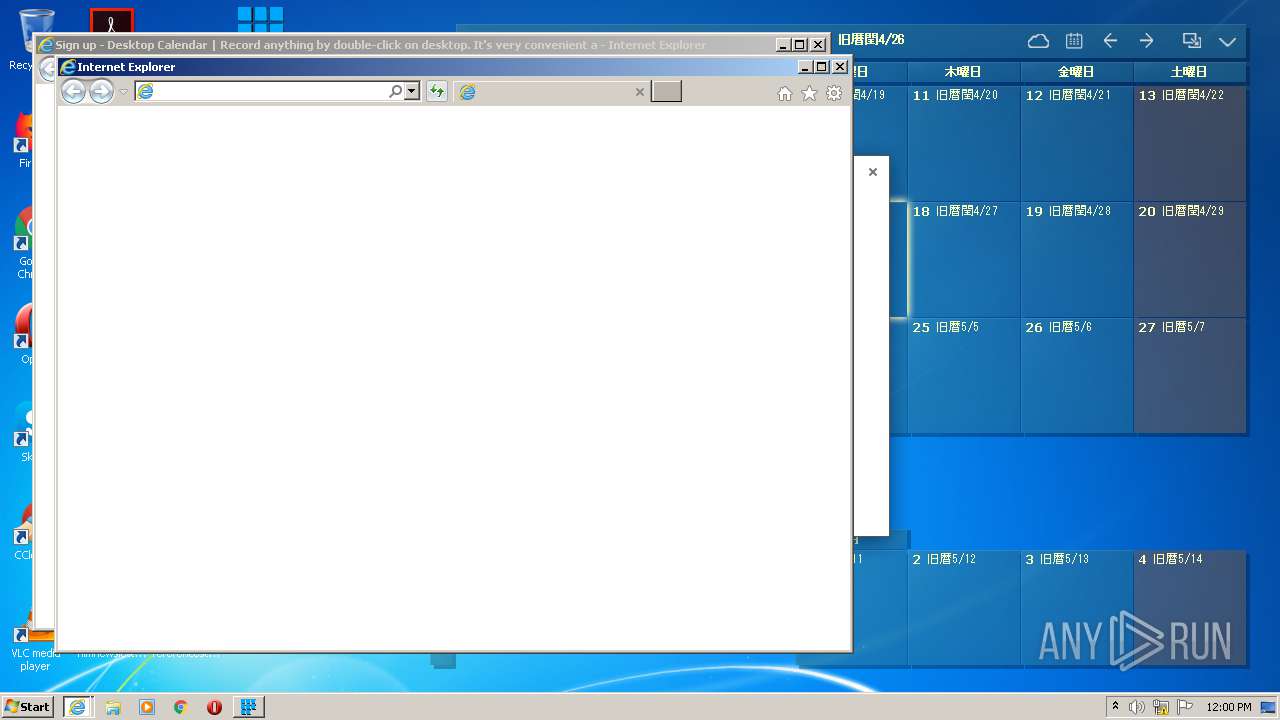The image size is (1280, 720).
Task: Open the network status tray icon
Action: [x=1161, y=707]
